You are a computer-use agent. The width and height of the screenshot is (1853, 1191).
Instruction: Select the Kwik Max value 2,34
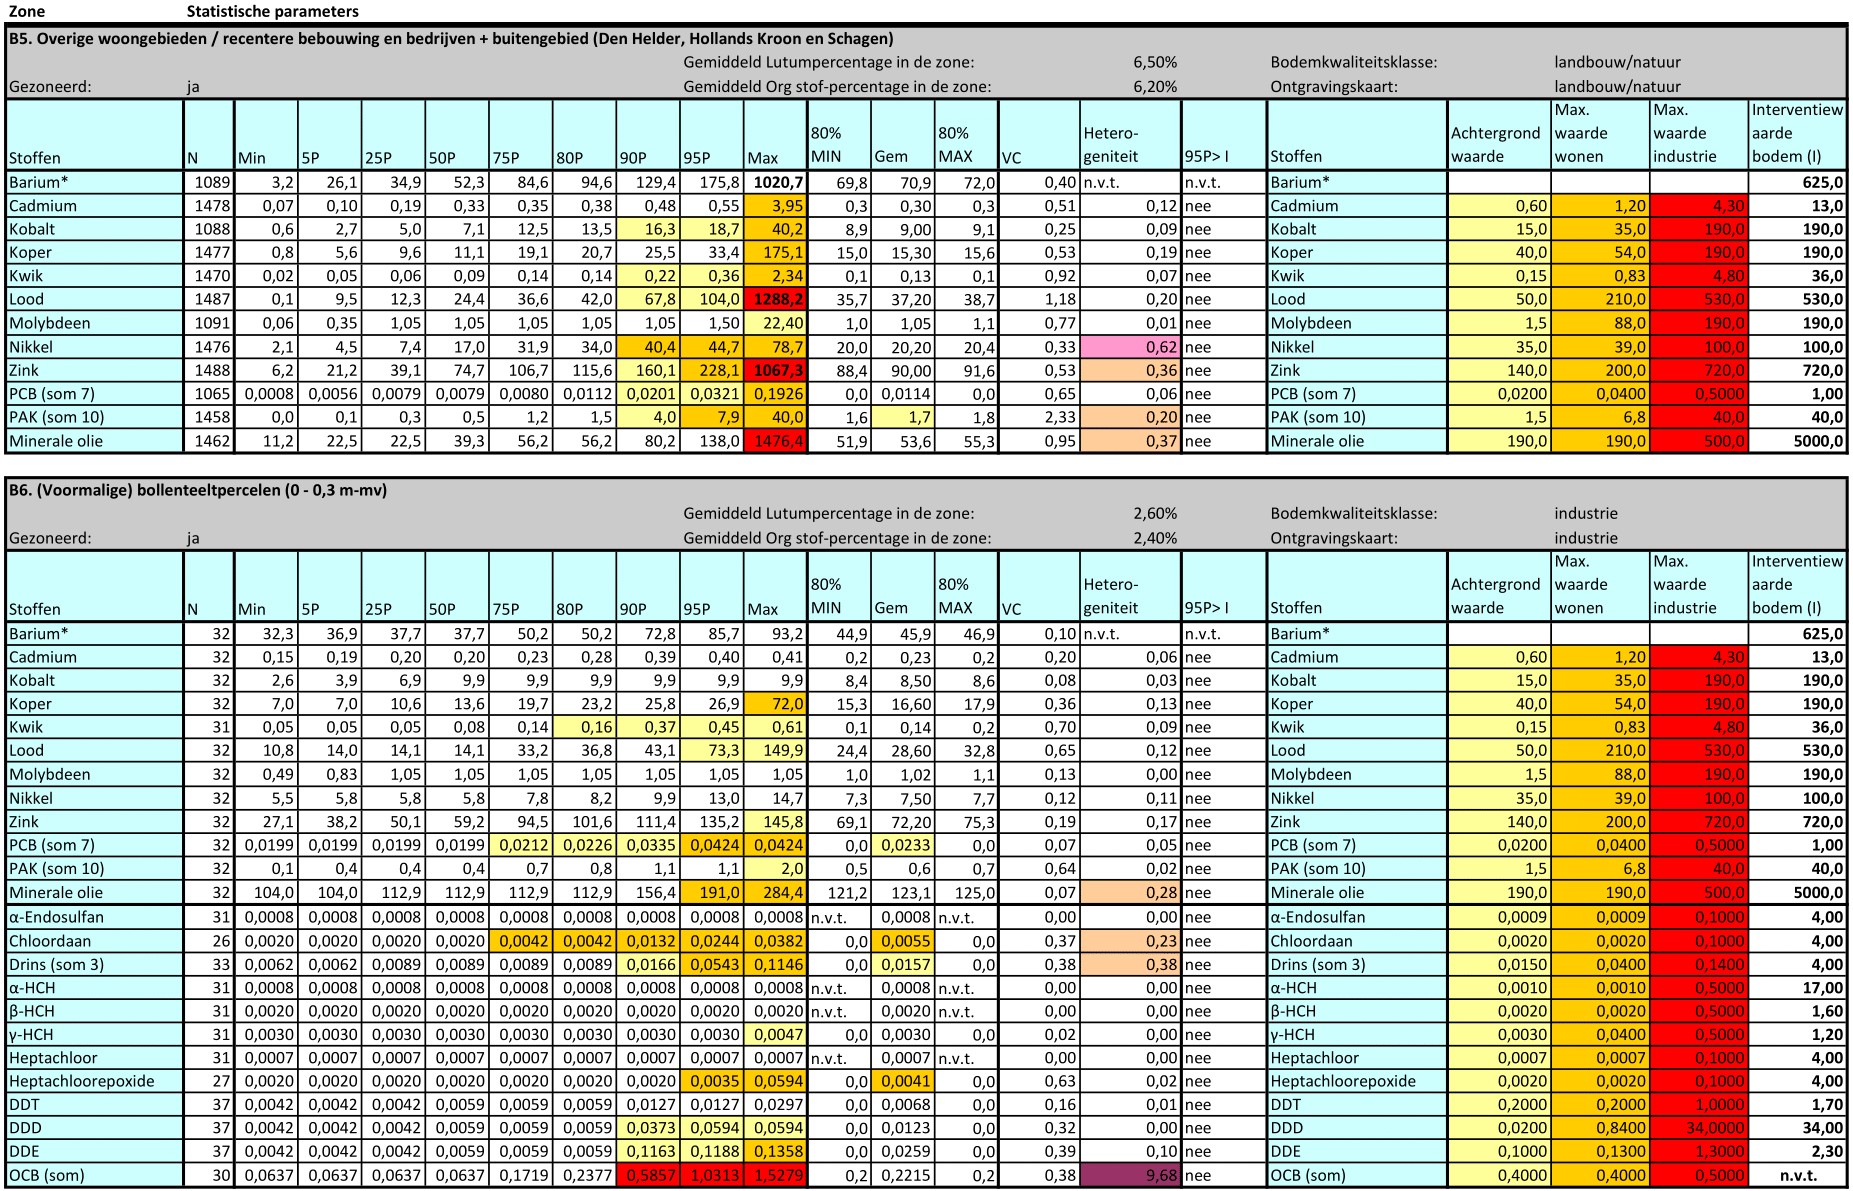(x=776, y=276)
